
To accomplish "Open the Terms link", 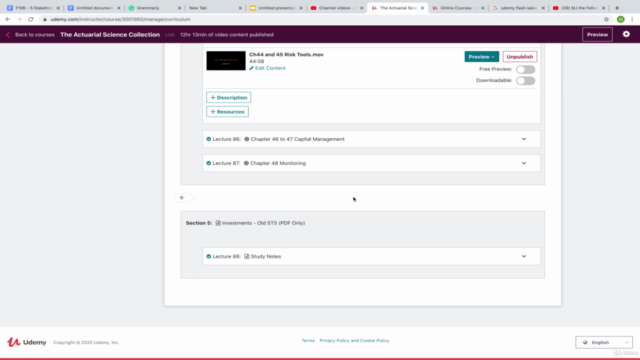I will click(308, 340).
